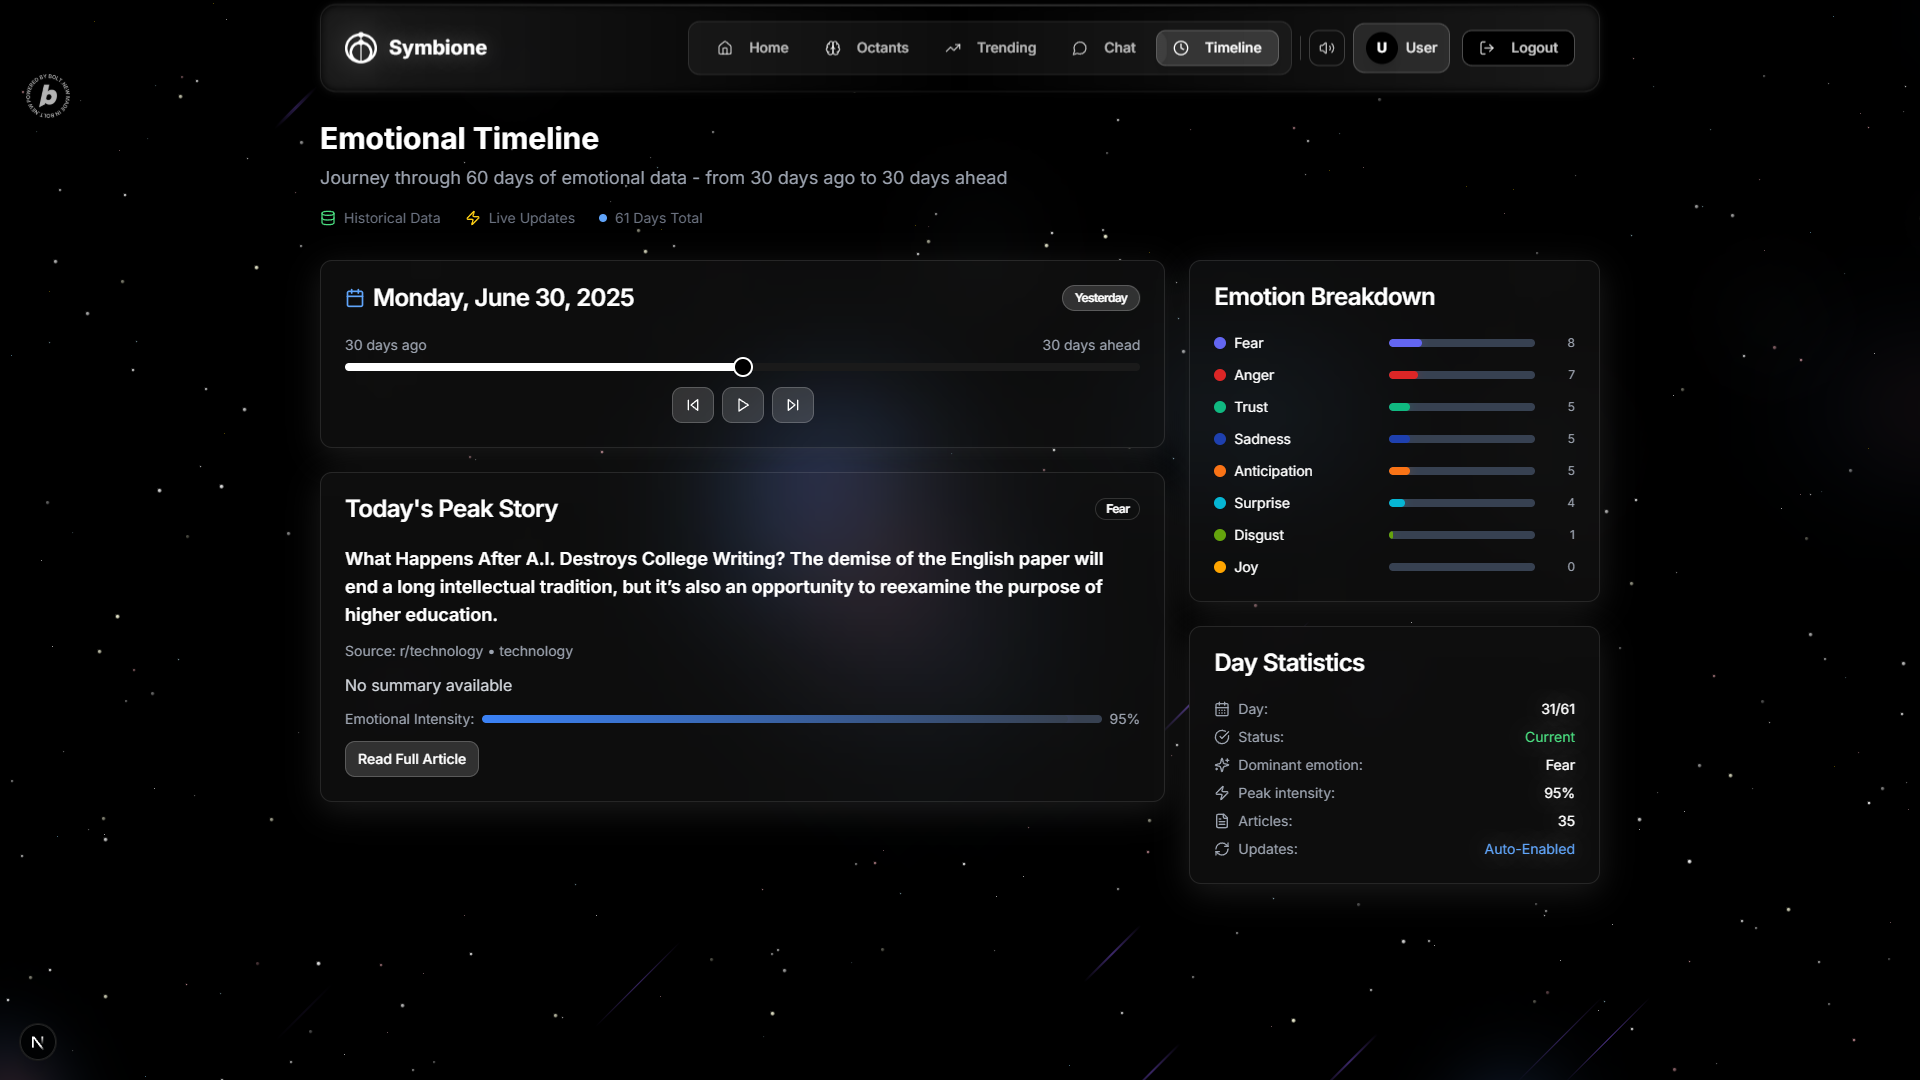Click the calendar icon beside the date
This screenshot has height=1080, width=1920.
coord(354,298)
